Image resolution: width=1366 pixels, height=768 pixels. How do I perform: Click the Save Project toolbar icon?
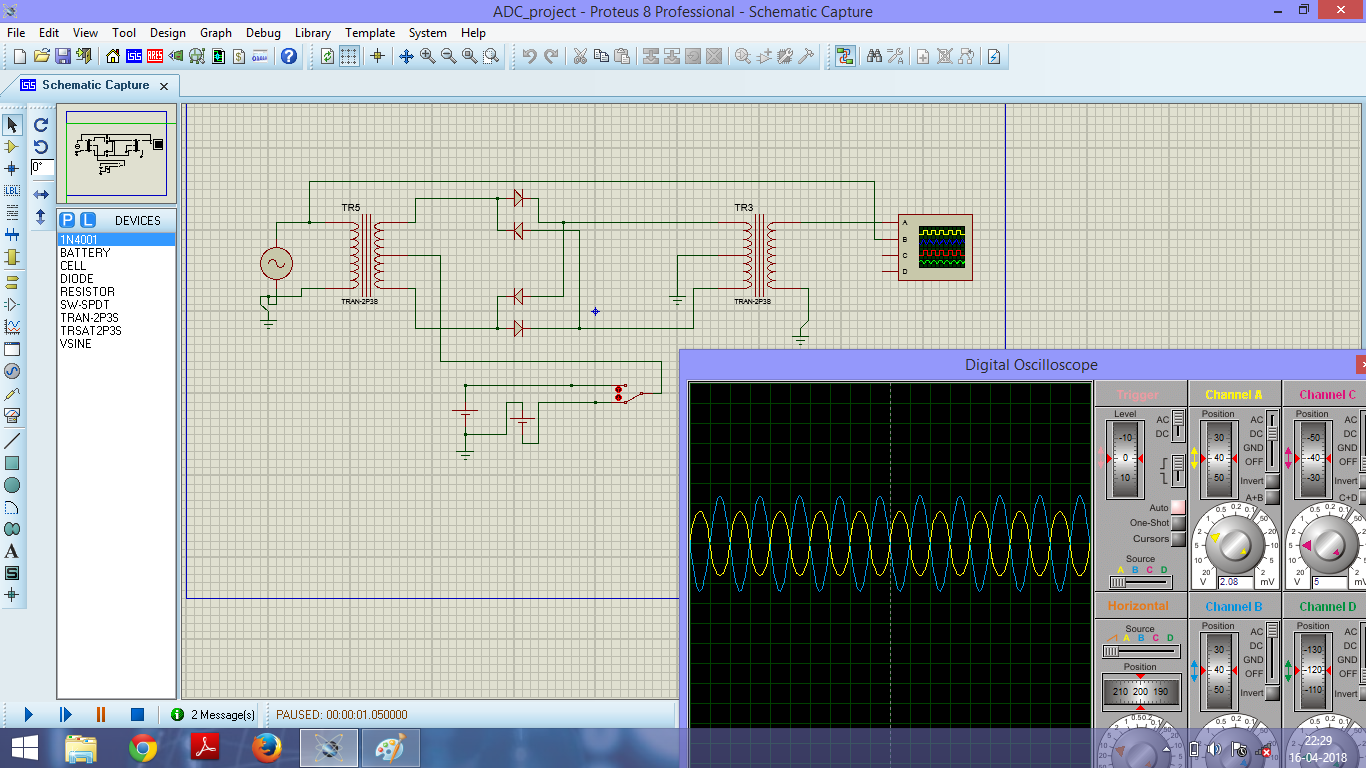point(62,56)
